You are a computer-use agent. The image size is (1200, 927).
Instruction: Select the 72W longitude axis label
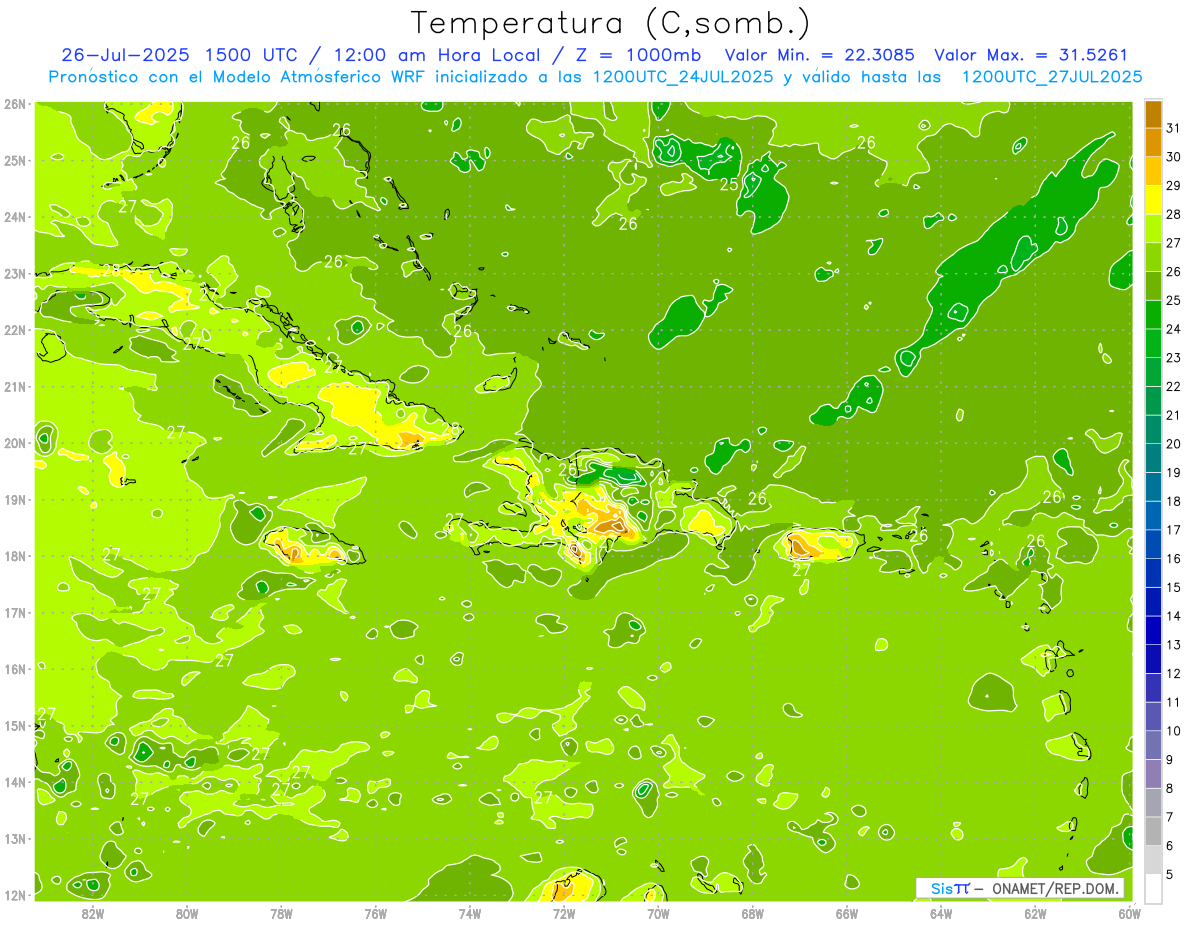[x=564, y=913]
